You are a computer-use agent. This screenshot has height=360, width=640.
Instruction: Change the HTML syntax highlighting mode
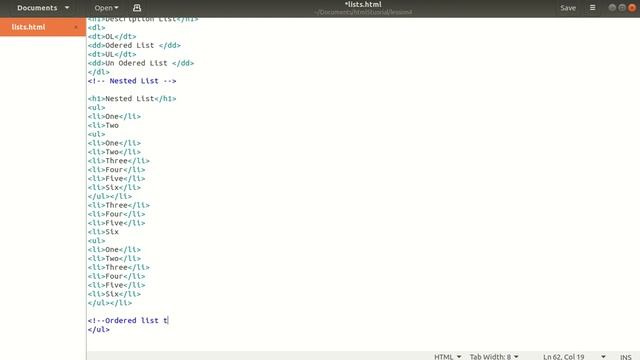click(x=447, y=356)
